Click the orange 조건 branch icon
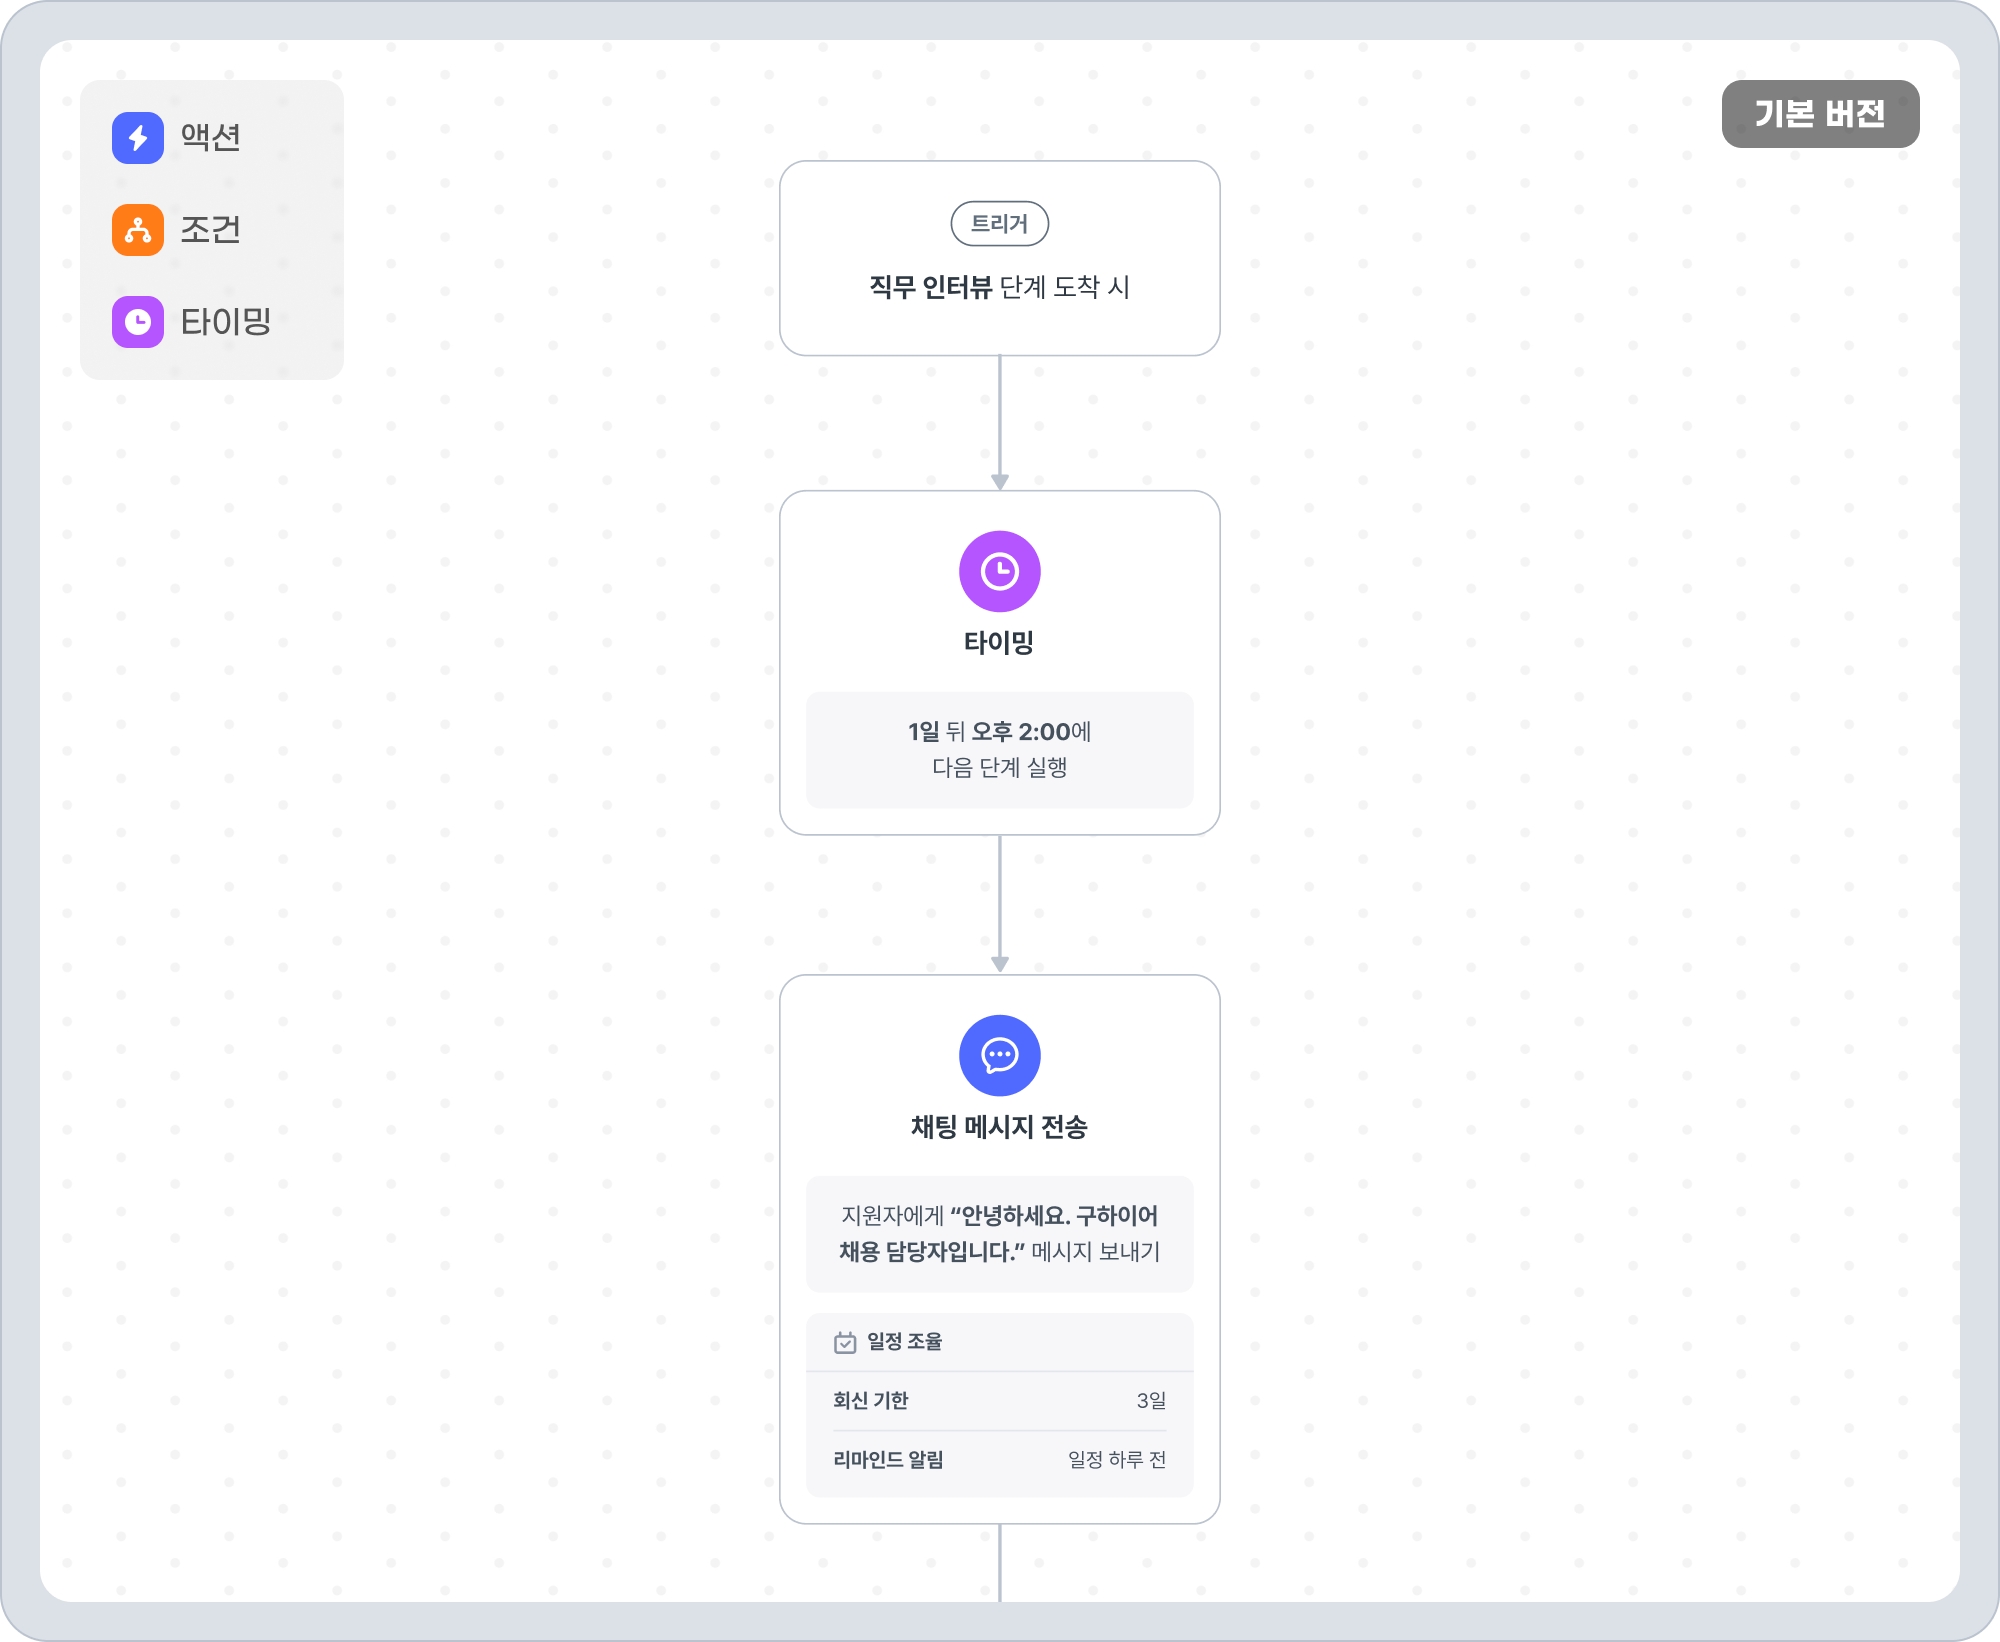The image size is (2000, 1642). coord(138,230)
